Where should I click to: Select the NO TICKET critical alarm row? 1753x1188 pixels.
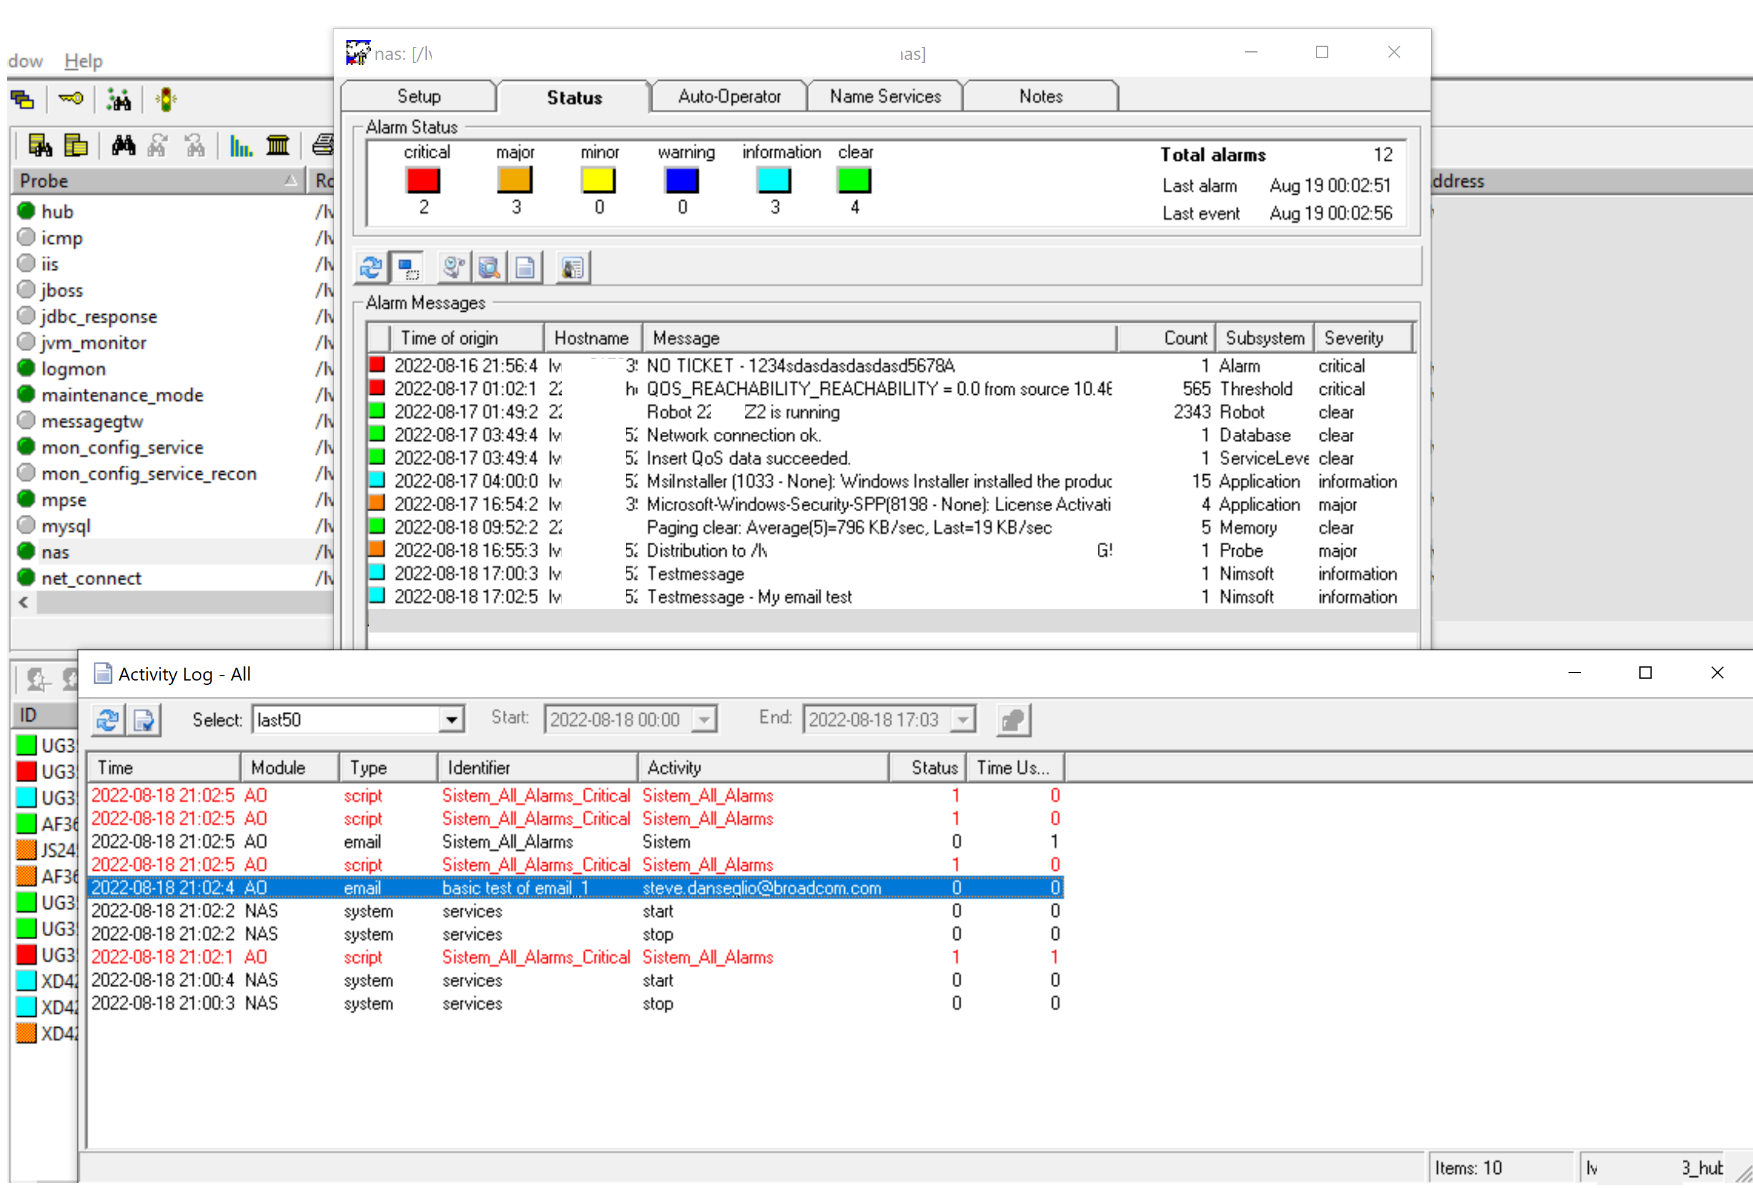(x=800, y=366)
